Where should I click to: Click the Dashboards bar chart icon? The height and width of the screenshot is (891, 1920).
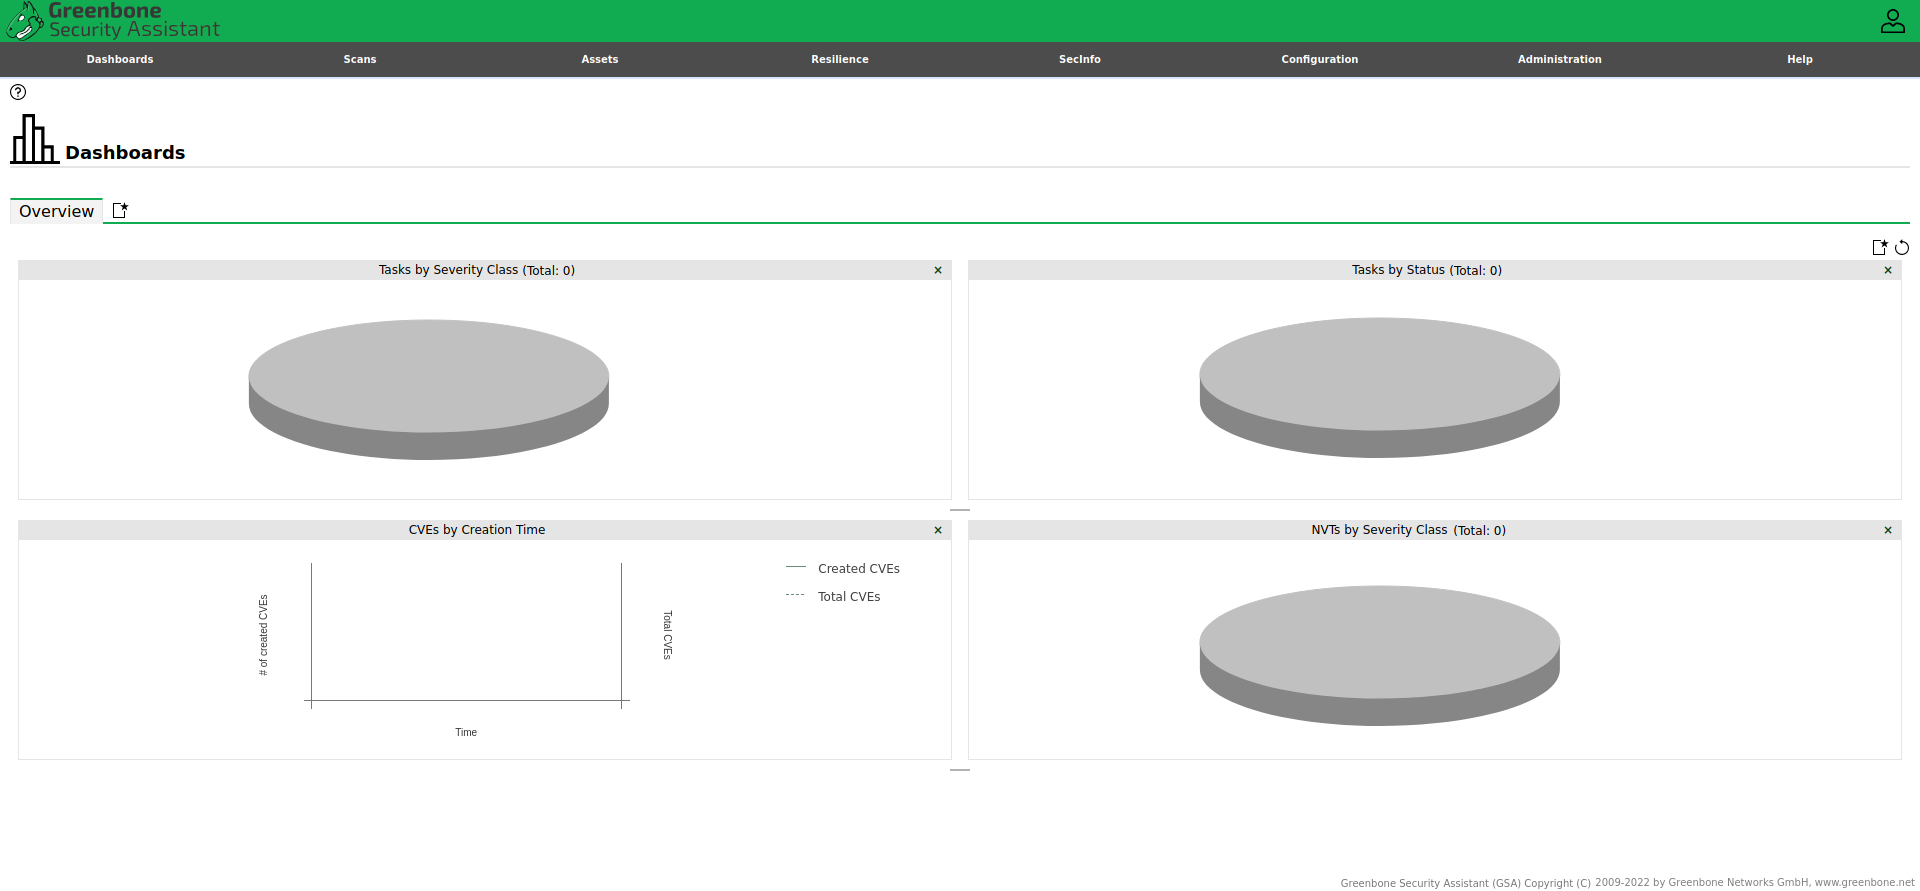[34, 139]
